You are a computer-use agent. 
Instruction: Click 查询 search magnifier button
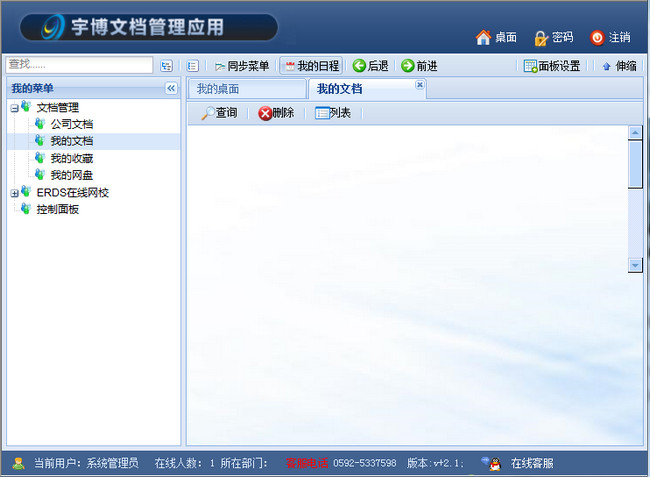point(219,113)
